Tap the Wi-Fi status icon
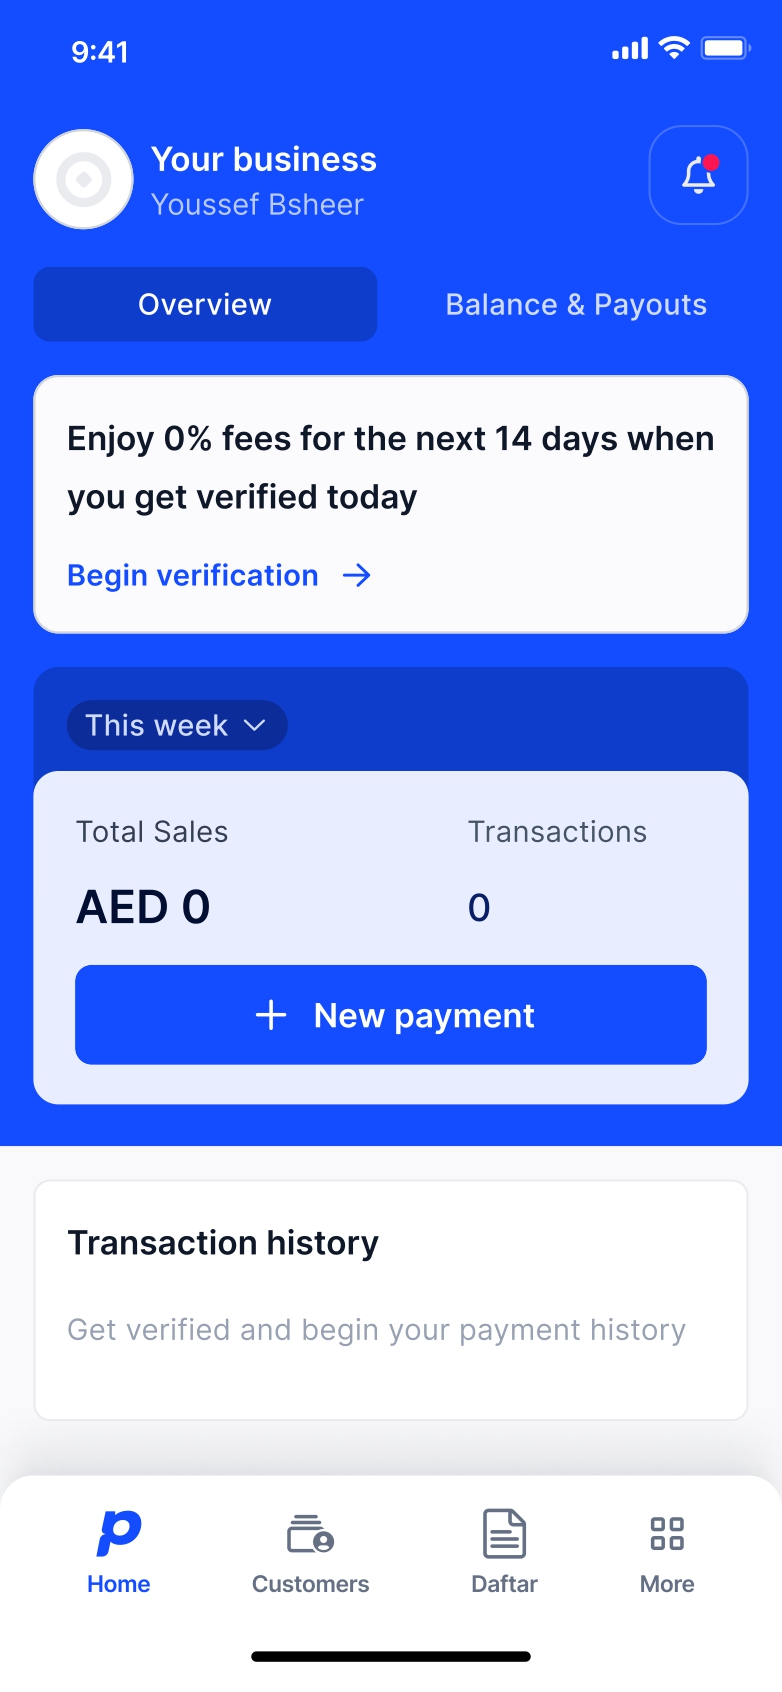Screen dimensions: 782x1692 coord(675,48)
